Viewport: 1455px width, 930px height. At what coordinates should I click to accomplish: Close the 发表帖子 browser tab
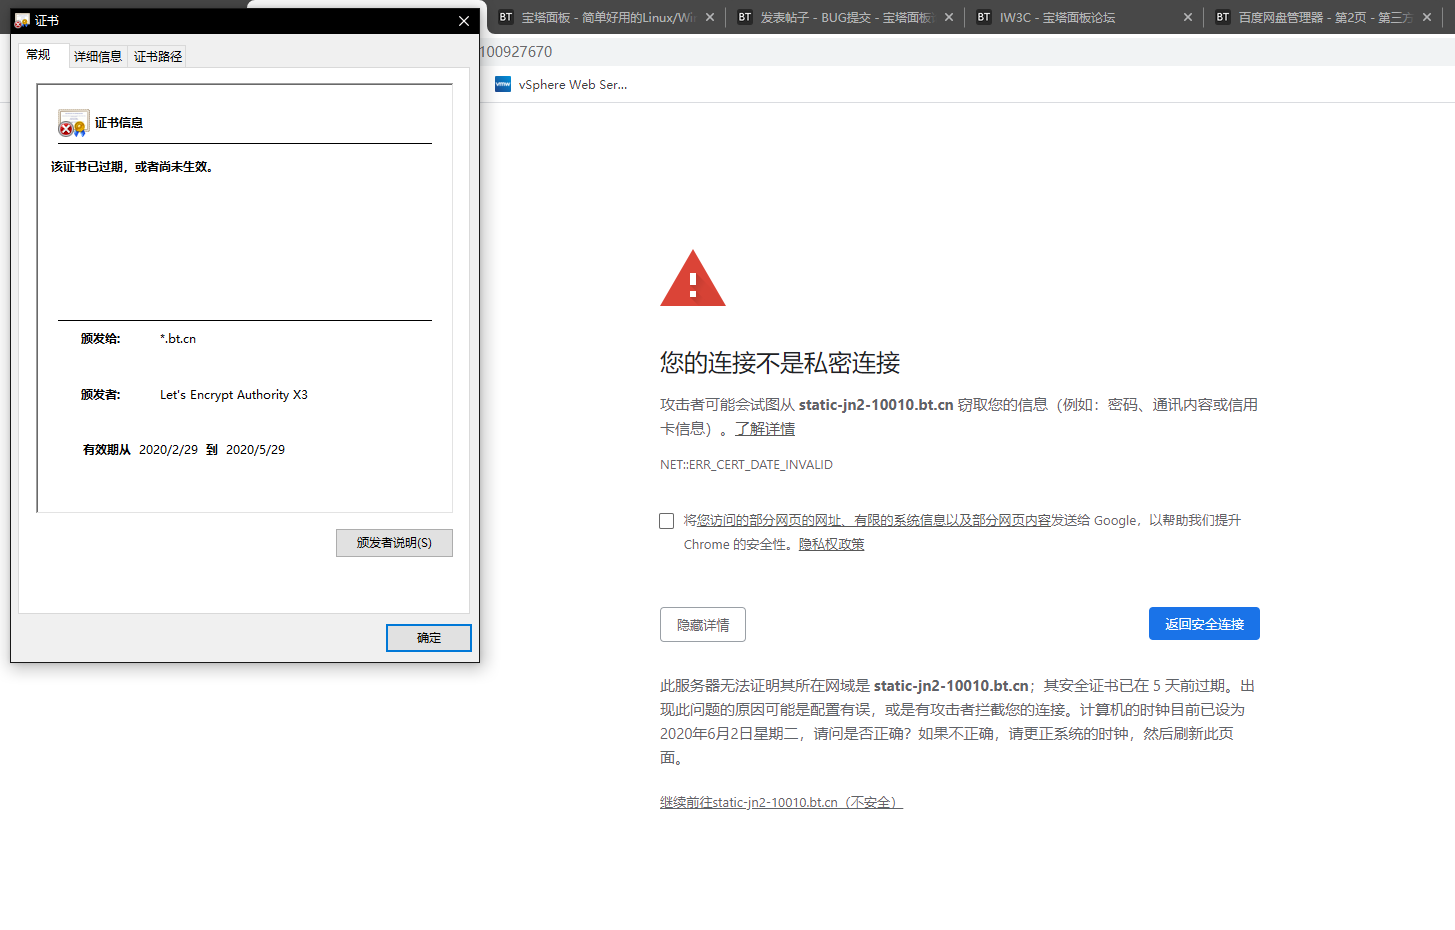(949, 17)
